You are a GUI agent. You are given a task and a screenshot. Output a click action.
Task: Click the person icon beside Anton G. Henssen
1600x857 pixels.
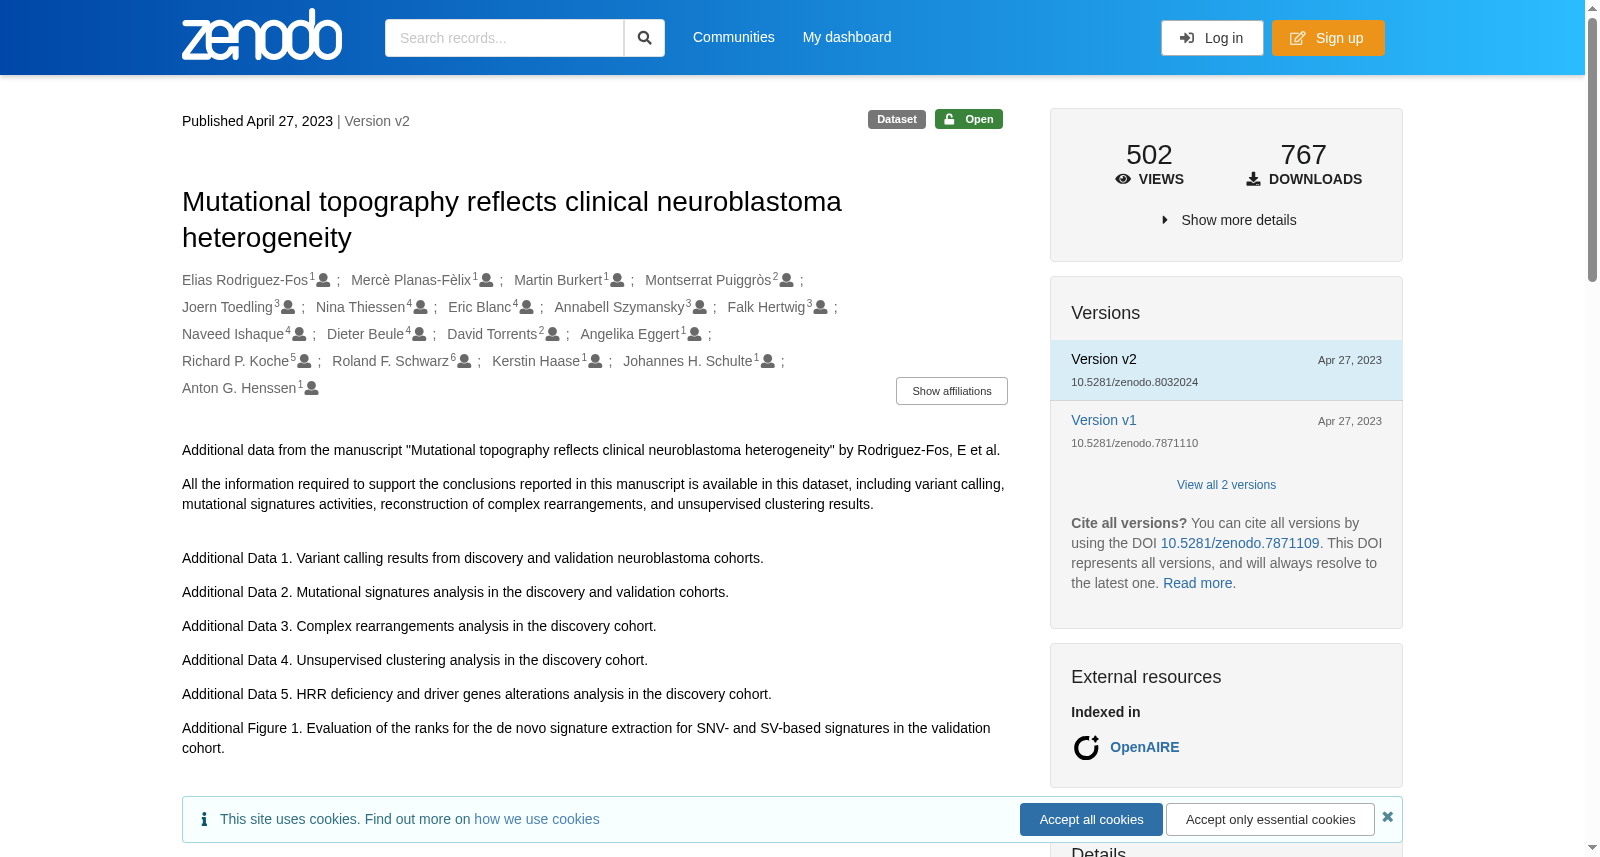(x=311, y=388)
